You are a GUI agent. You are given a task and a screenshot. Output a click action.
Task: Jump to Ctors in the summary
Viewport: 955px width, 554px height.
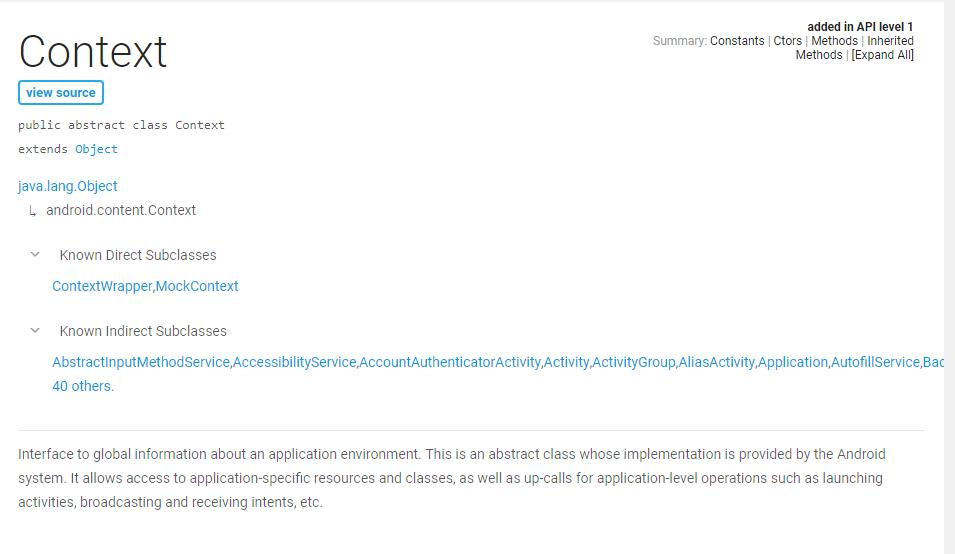[x=787, y=41]
